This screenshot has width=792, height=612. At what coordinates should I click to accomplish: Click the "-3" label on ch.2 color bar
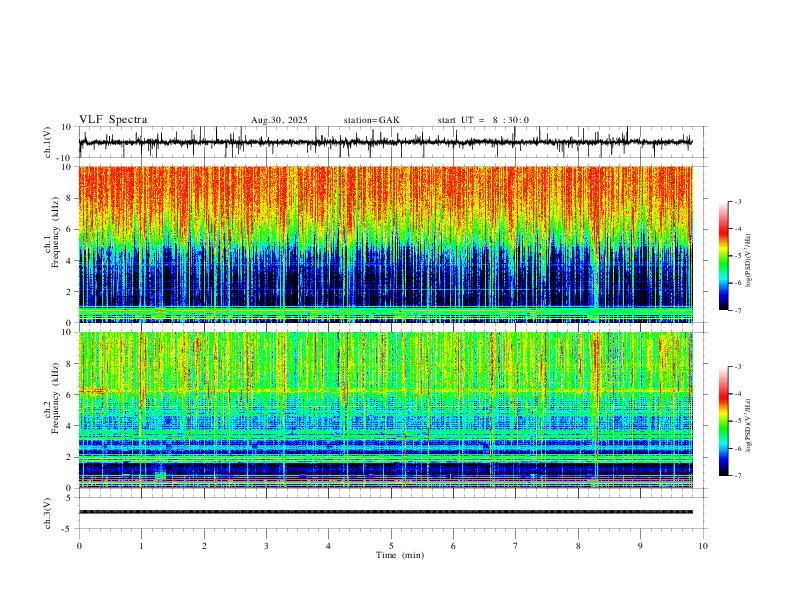click(737, 367)
